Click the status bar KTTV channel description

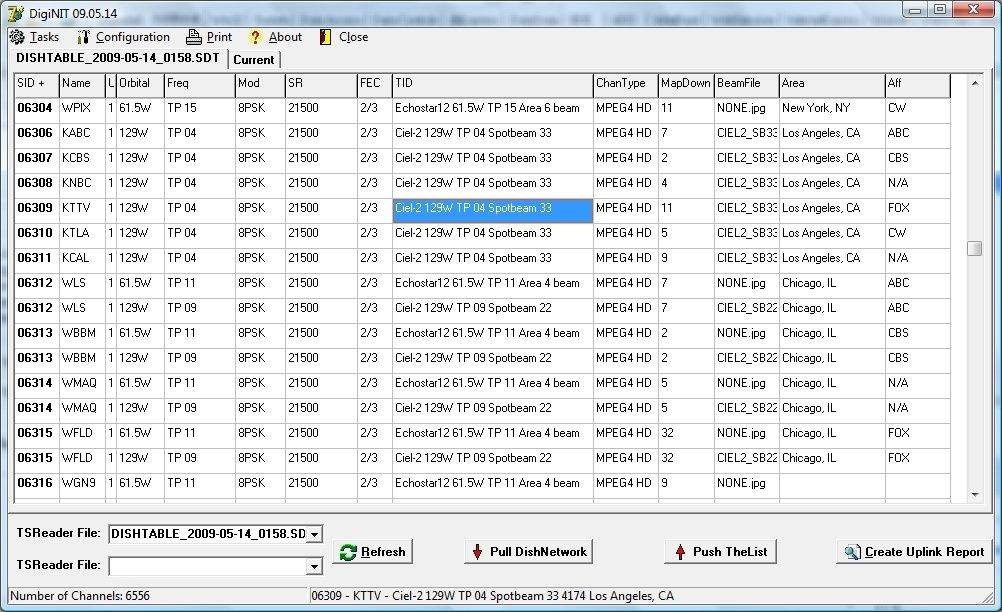point(492,596)
